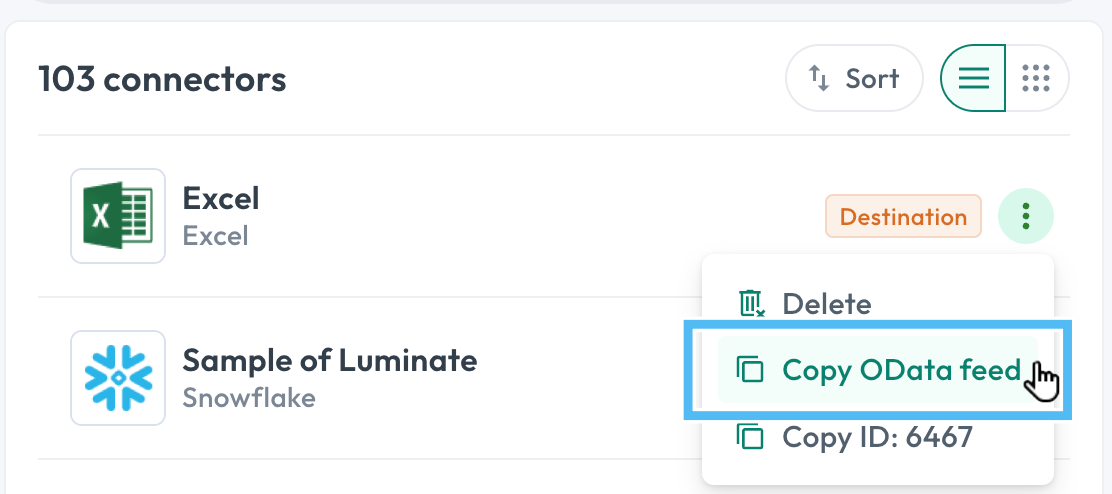The width and height of the screenshot is (1112, 494).
Task: Click the copy icon beside Copy ID
Action: pyautogui.click(x=750, y=436)
